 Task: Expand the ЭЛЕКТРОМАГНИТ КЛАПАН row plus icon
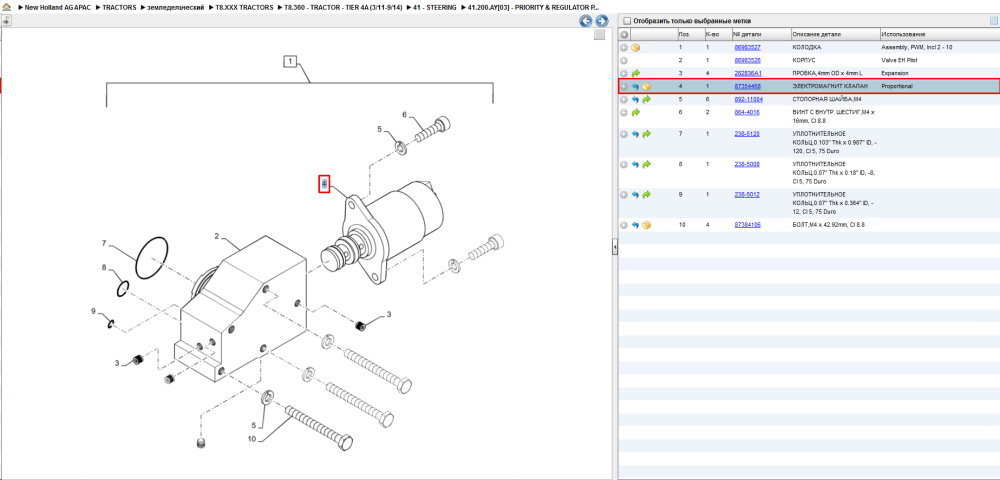tap(624, 86)
